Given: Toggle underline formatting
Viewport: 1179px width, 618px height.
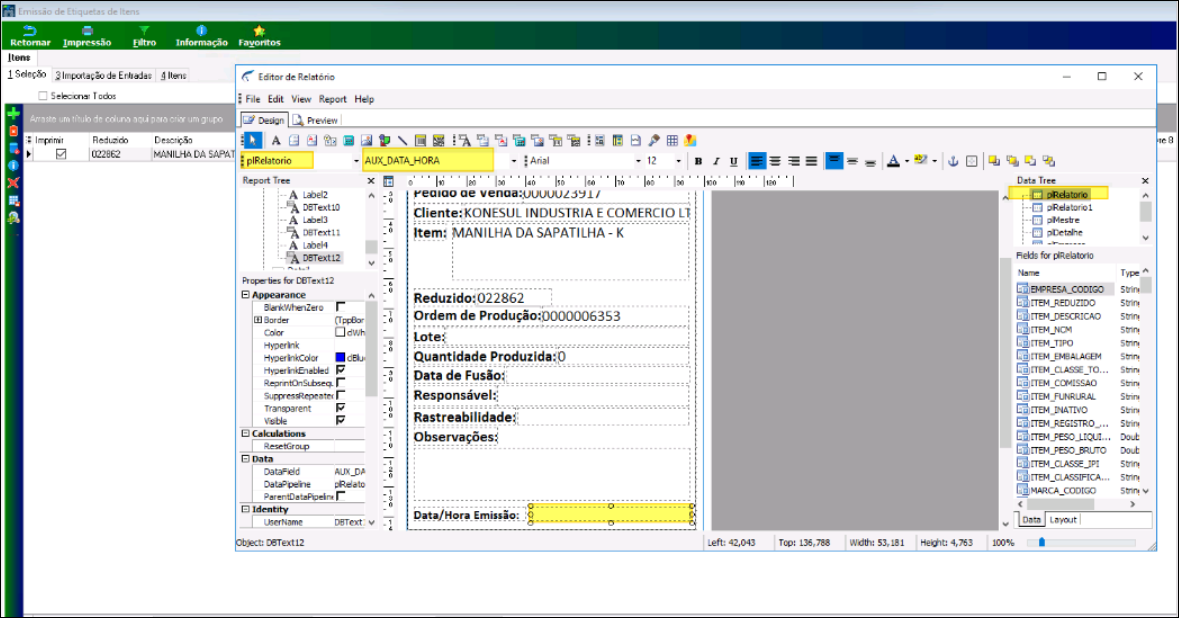Looking at the screenshot, I should tap(733, 161).
